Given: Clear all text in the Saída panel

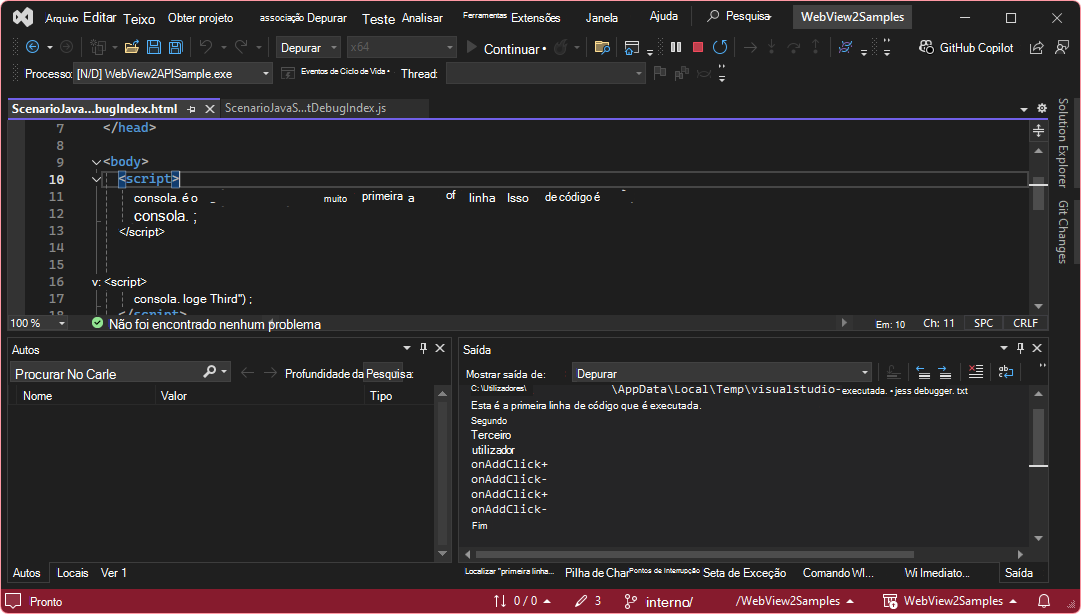Looking at the screenshot, I should [976, 371].
